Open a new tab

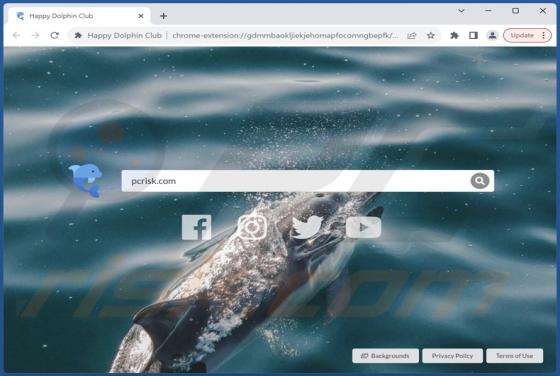tap(164, 16)
